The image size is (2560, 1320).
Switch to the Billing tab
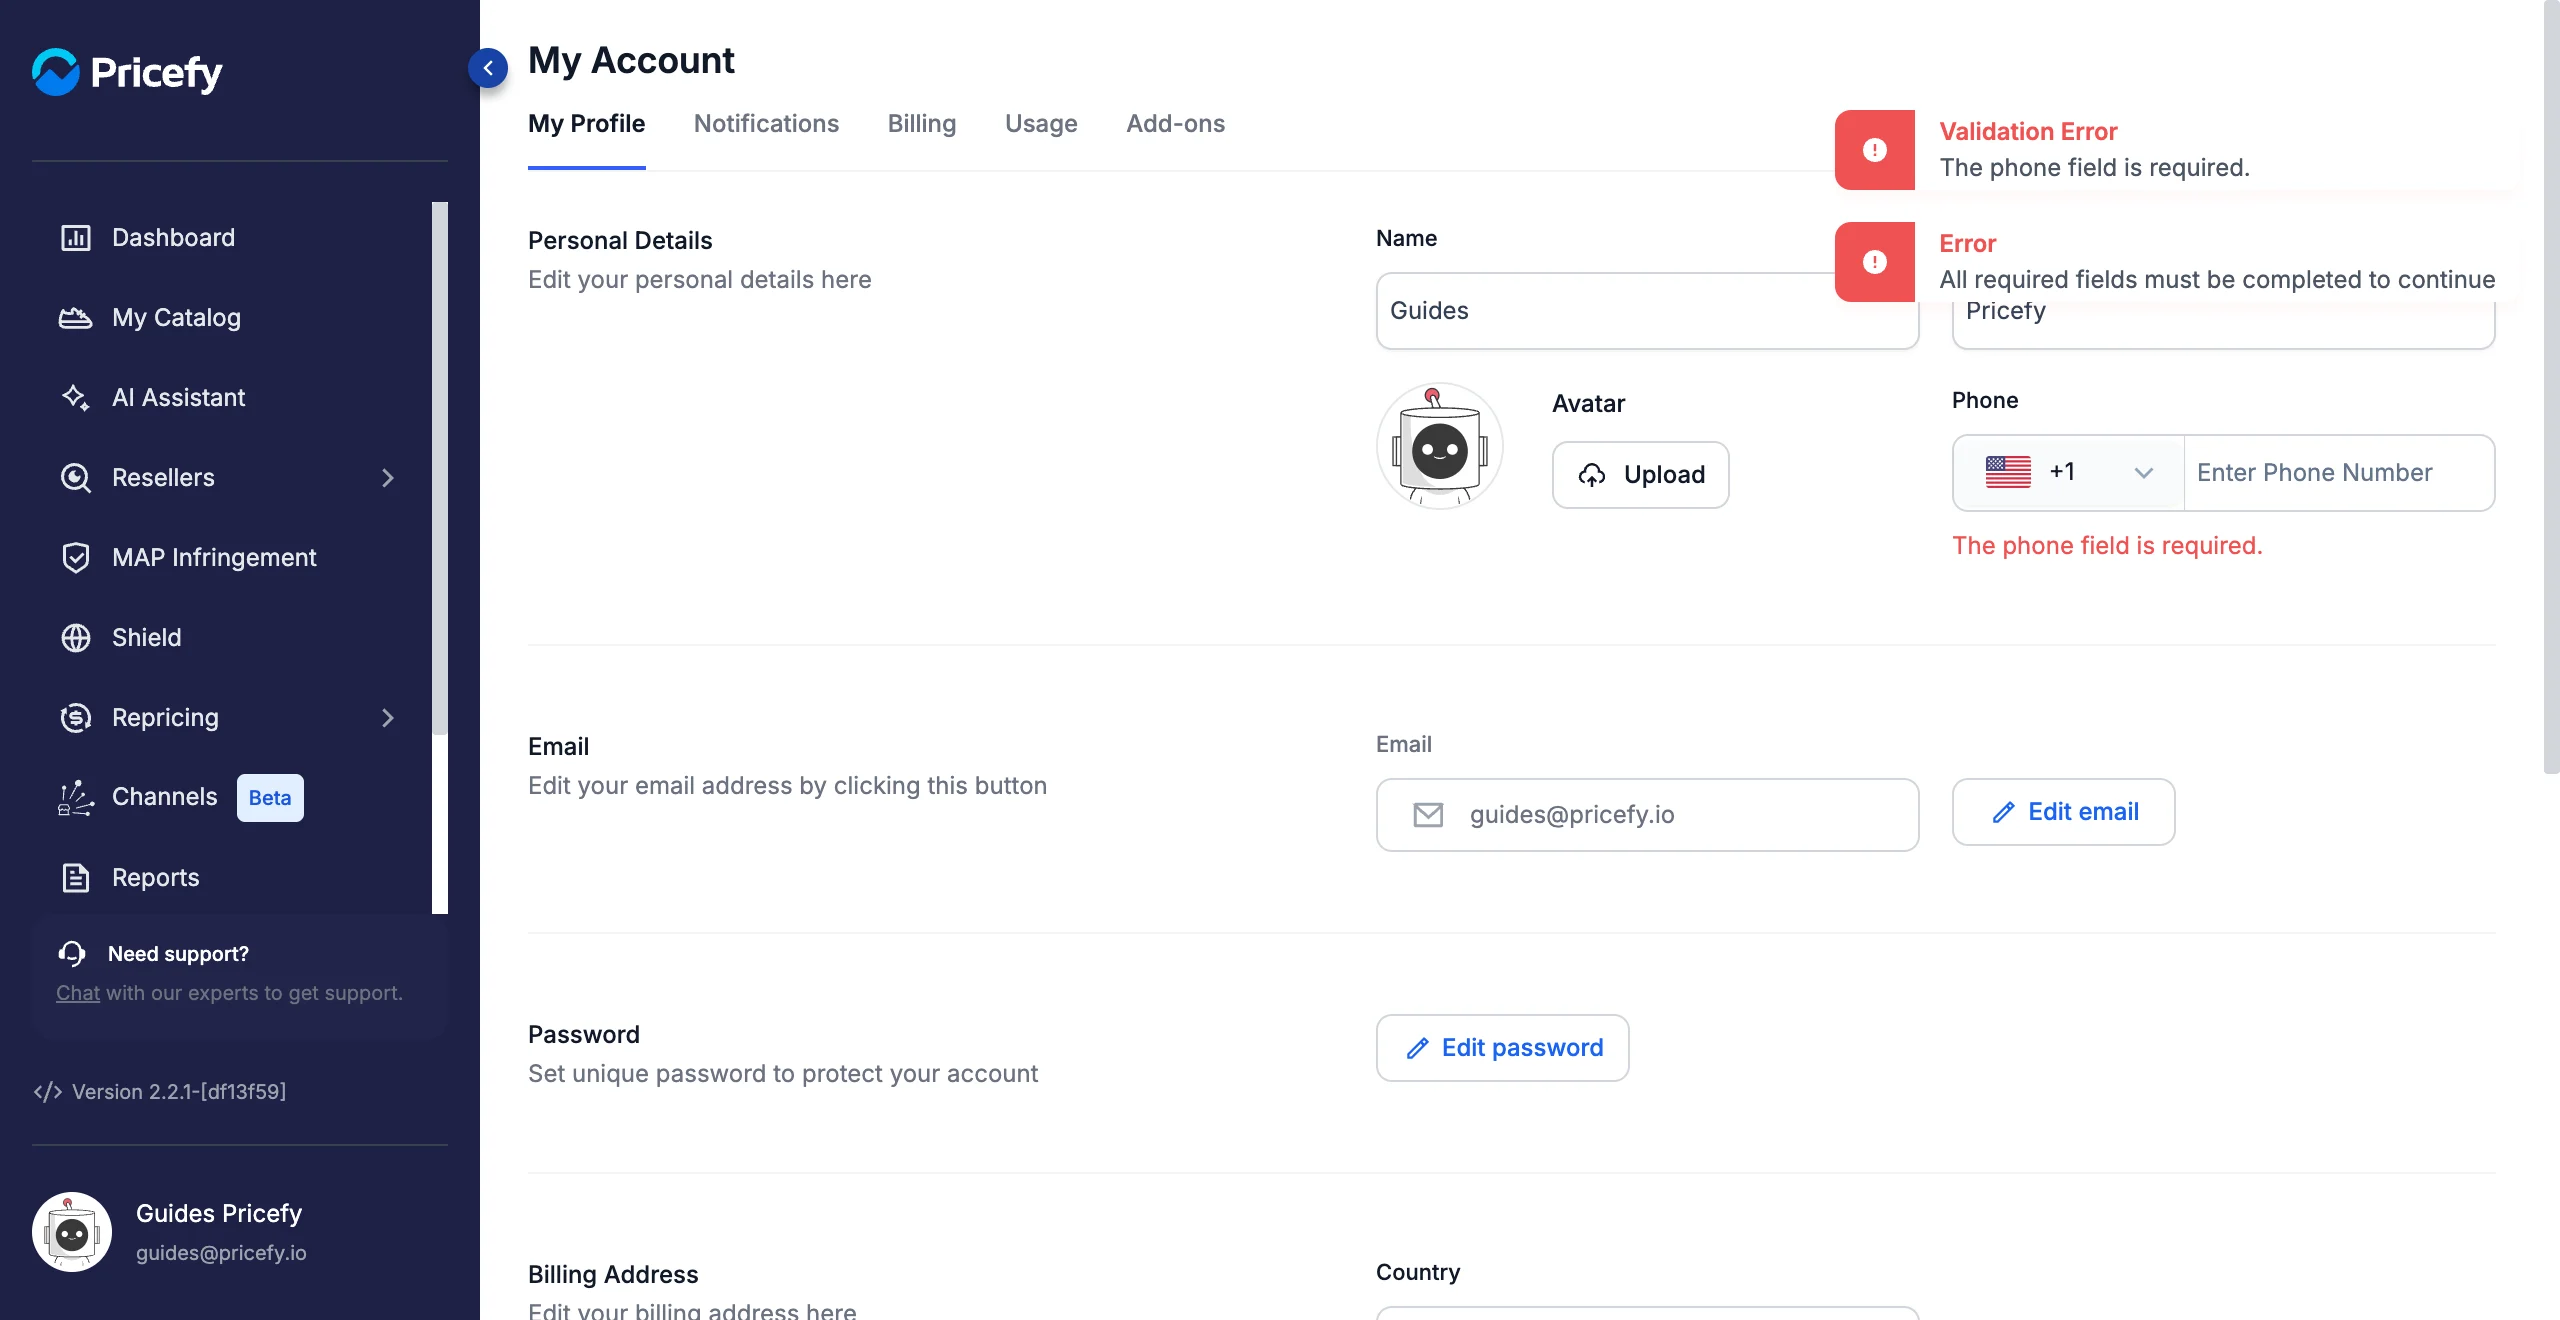(x=922, y=124)
